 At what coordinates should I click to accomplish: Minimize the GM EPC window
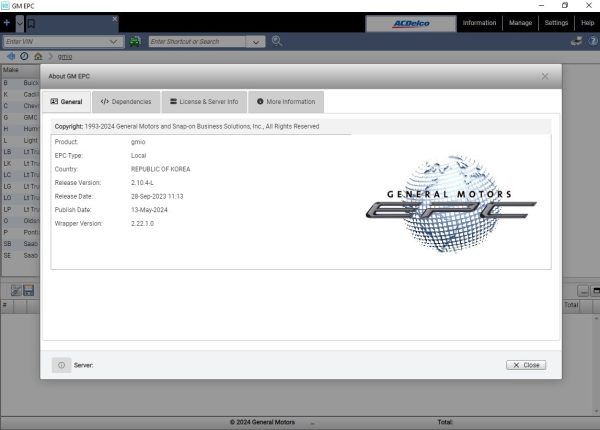tap(541, 5)
